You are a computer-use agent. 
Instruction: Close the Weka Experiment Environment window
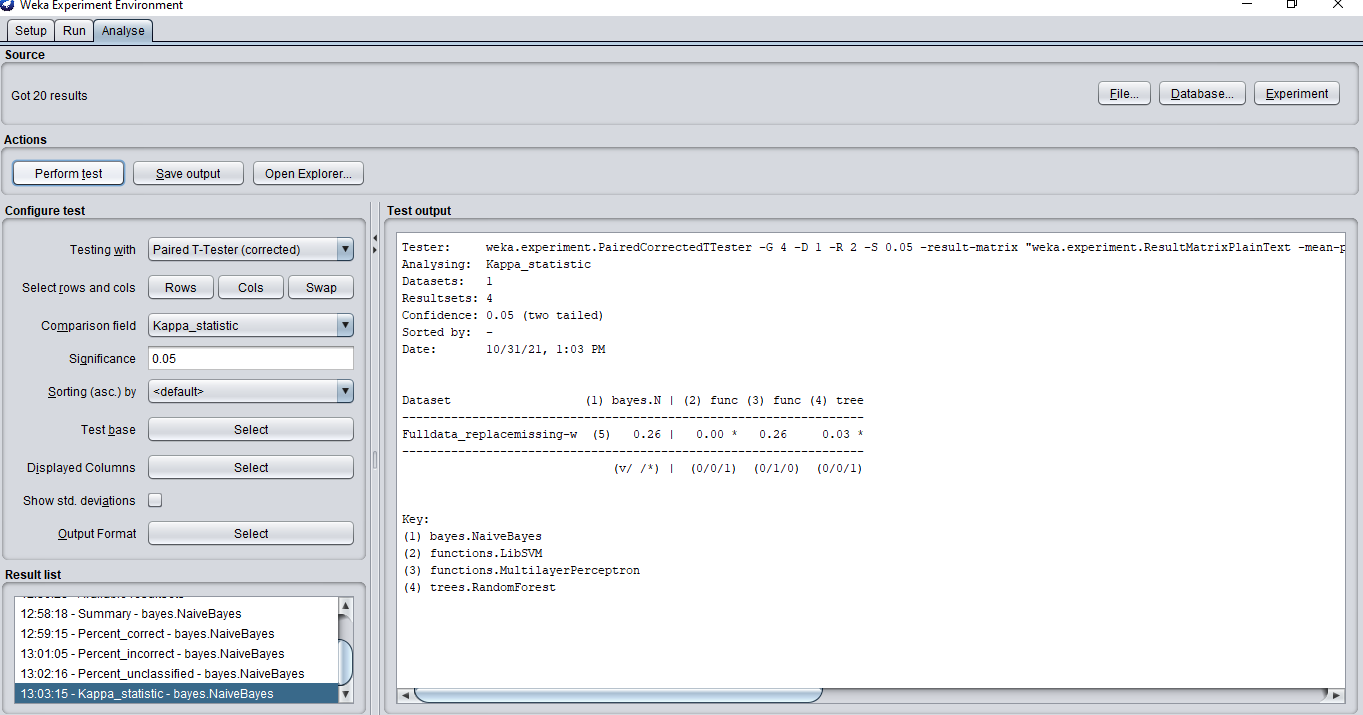coord(1338,5)
